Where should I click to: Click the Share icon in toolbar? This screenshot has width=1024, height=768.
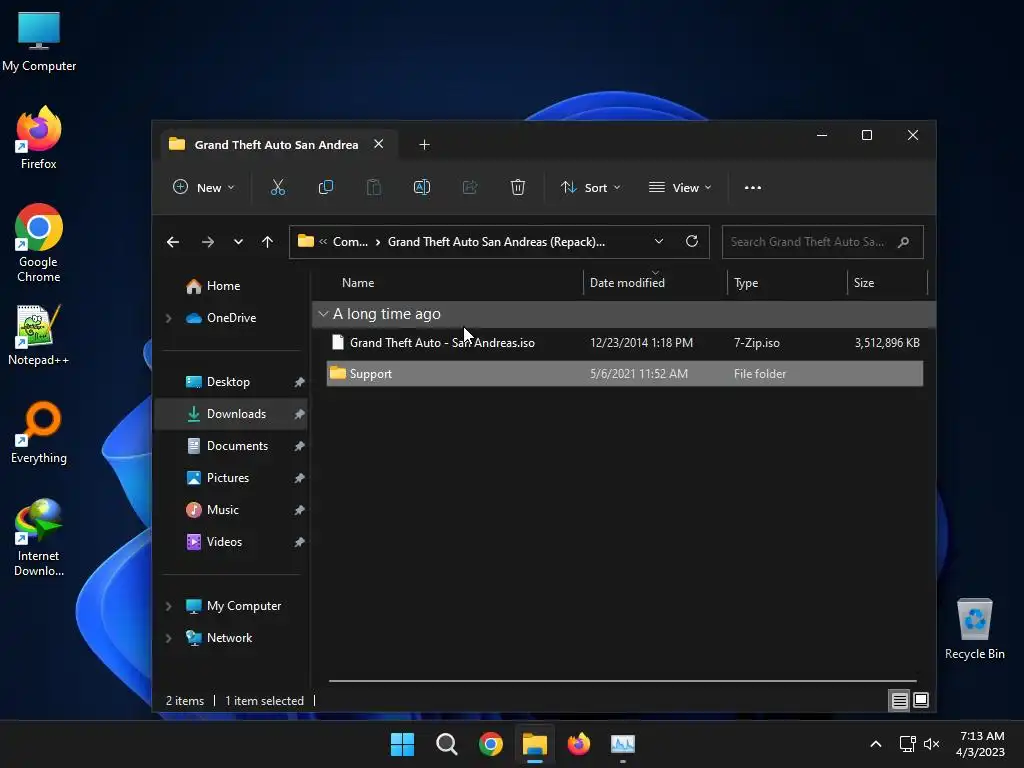470,187
